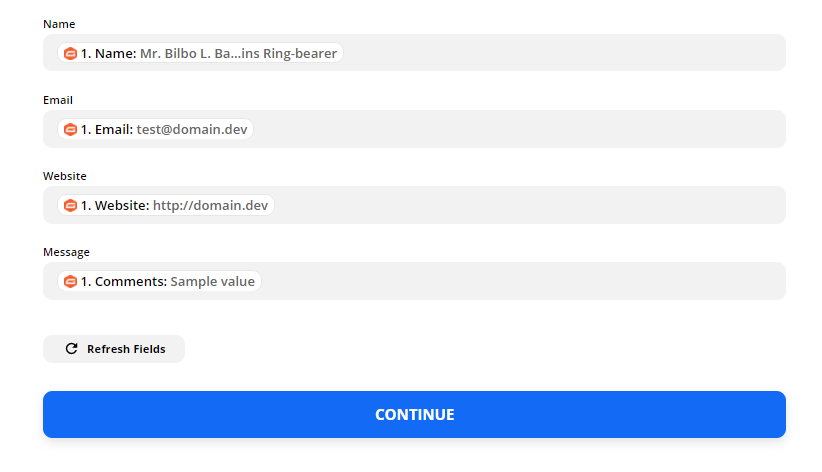Click the 'Email' field label
Image resolution: width=822 pixels, height=472 pixels.
[58, 100]
